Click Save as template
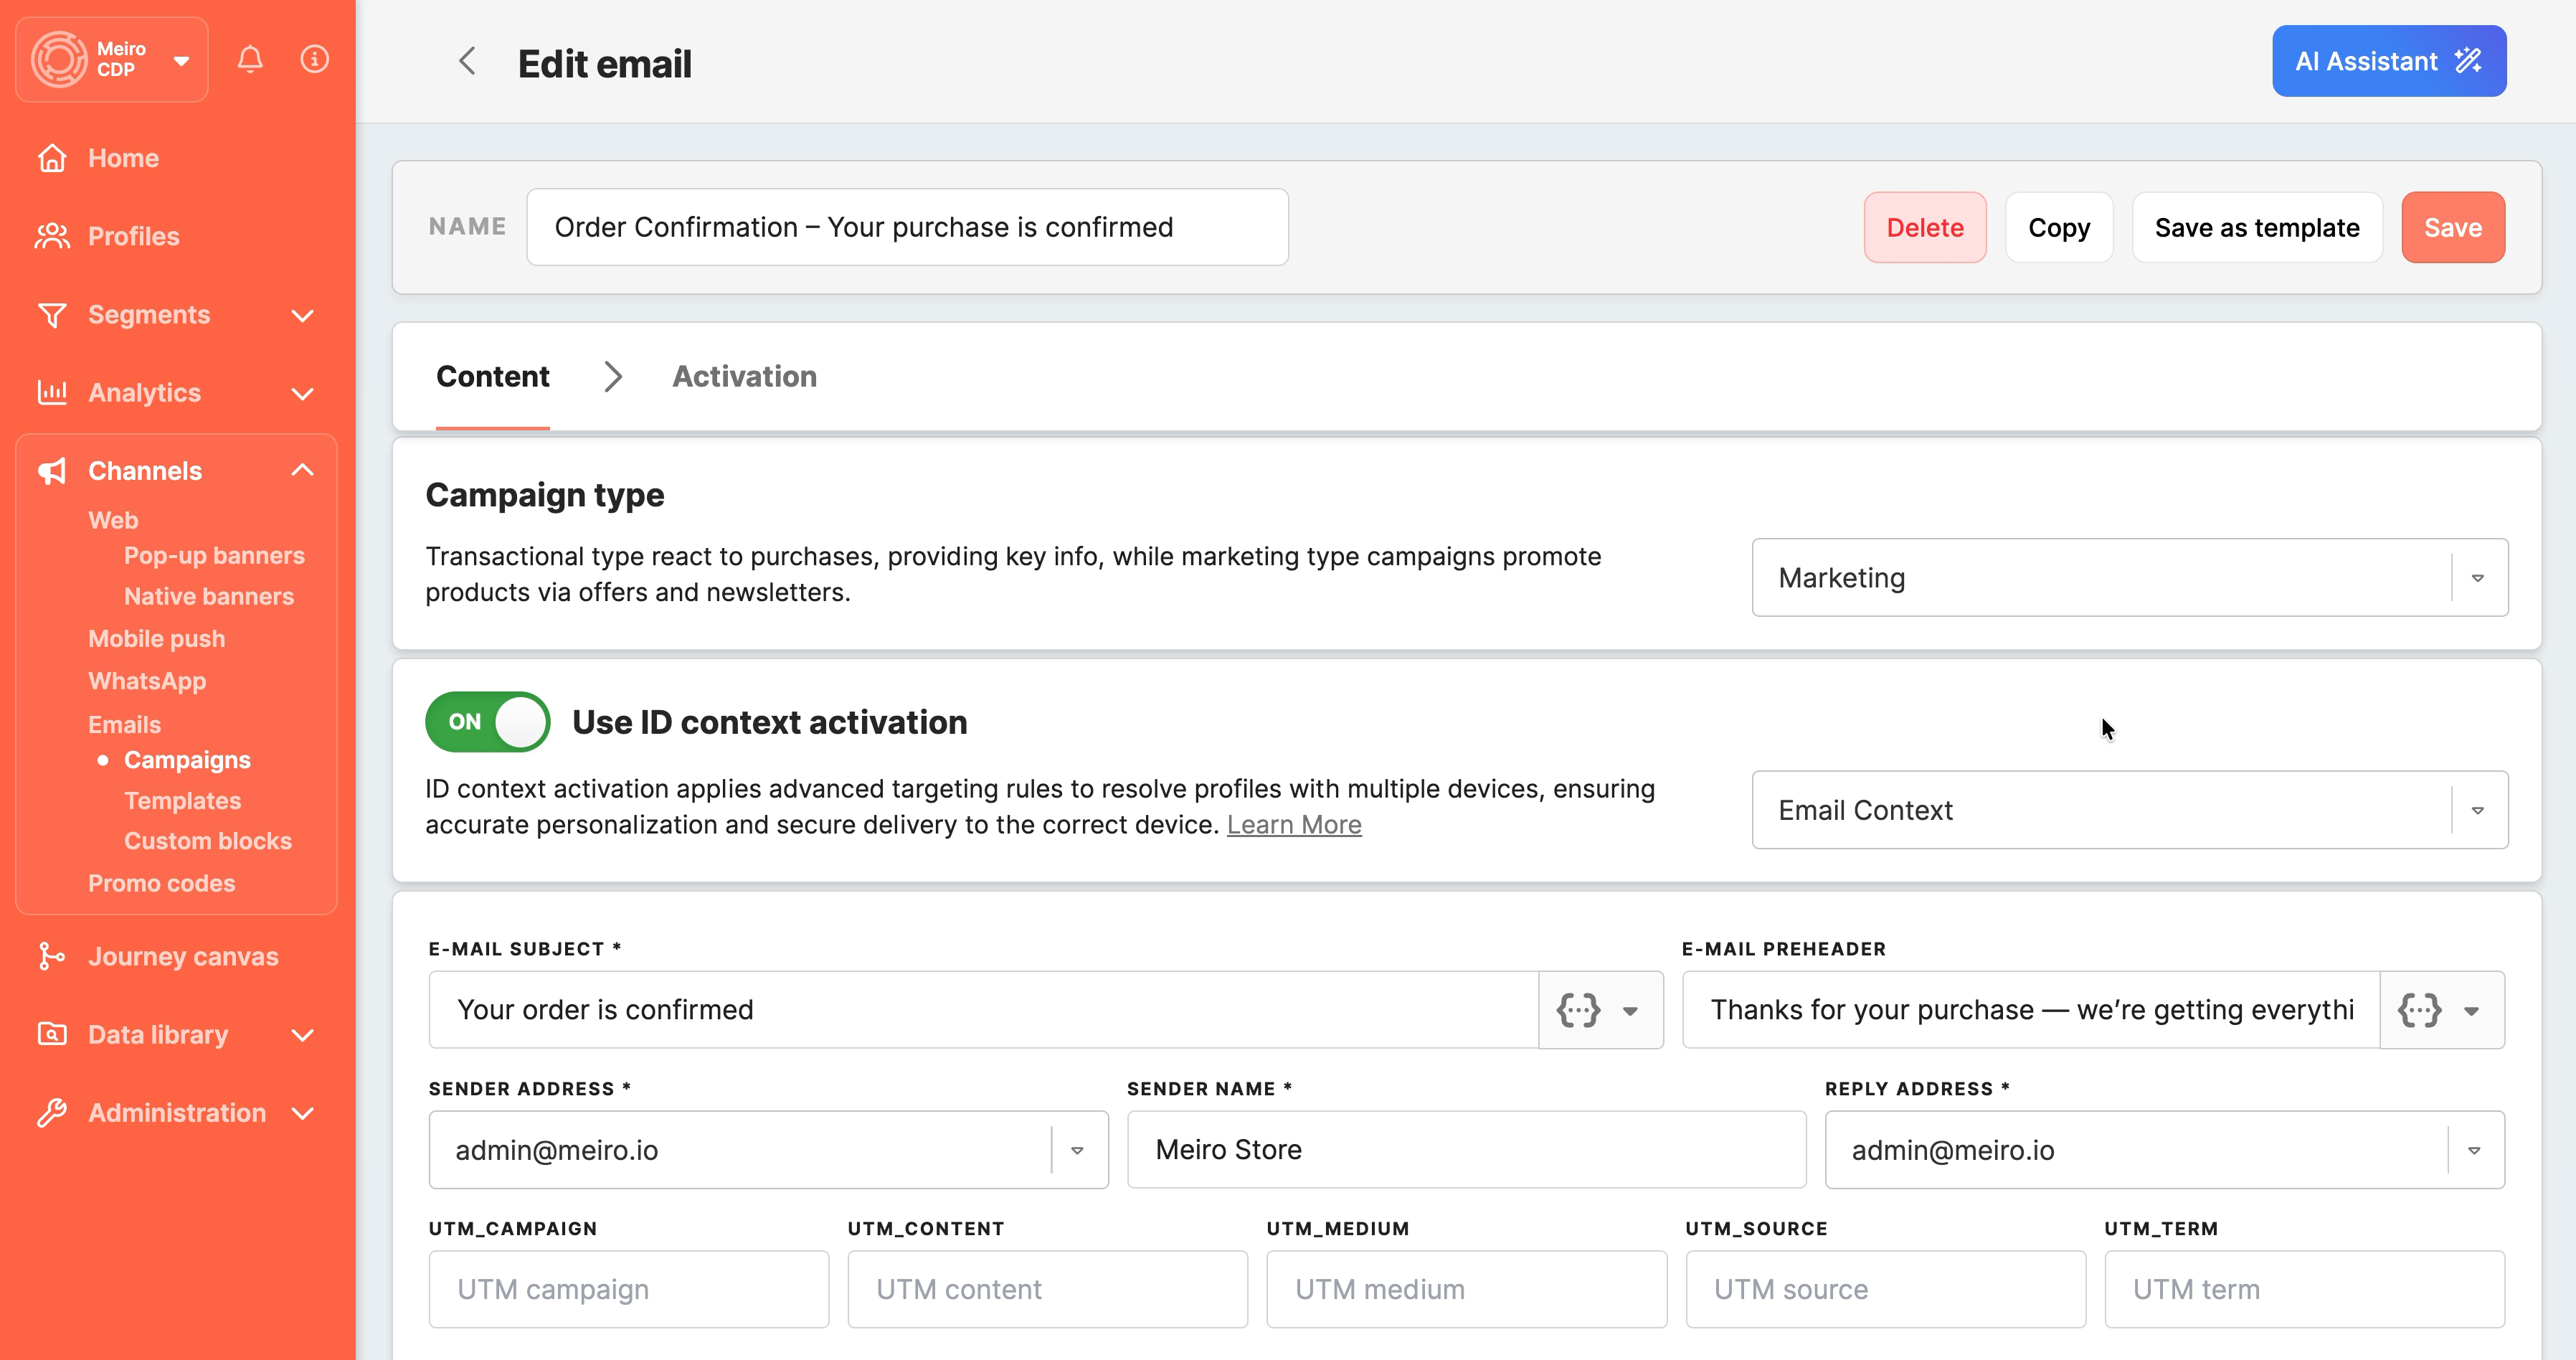The image size is (2576, 1360). pos(2257,227)
